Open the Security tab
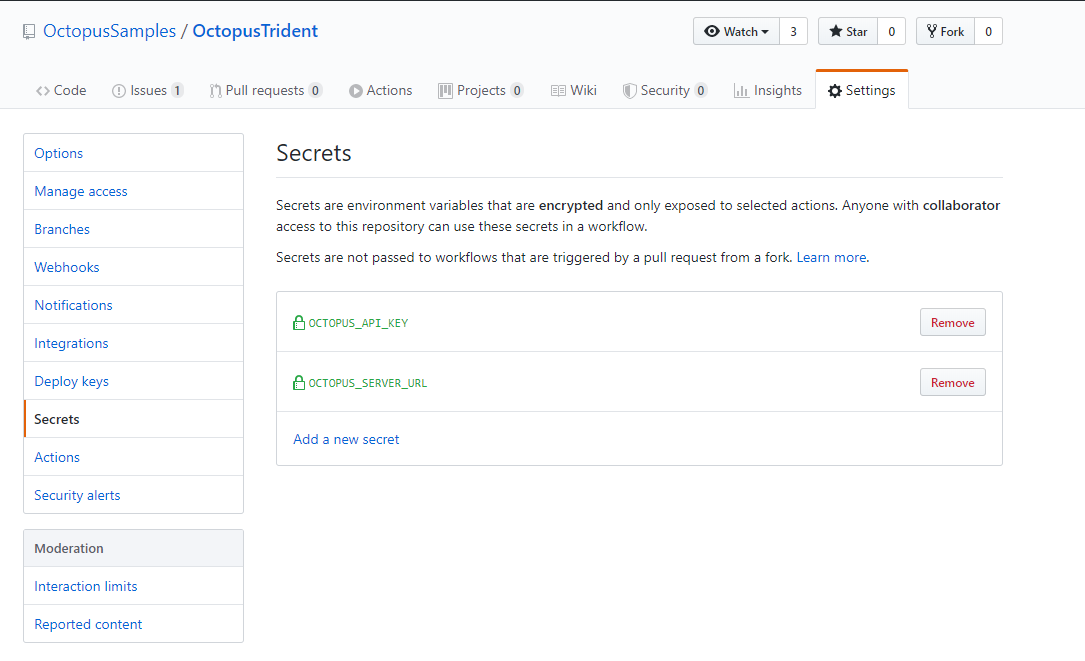Image resolution: width=1085 pixels, height=661 pixels. (x=664, y=90)
